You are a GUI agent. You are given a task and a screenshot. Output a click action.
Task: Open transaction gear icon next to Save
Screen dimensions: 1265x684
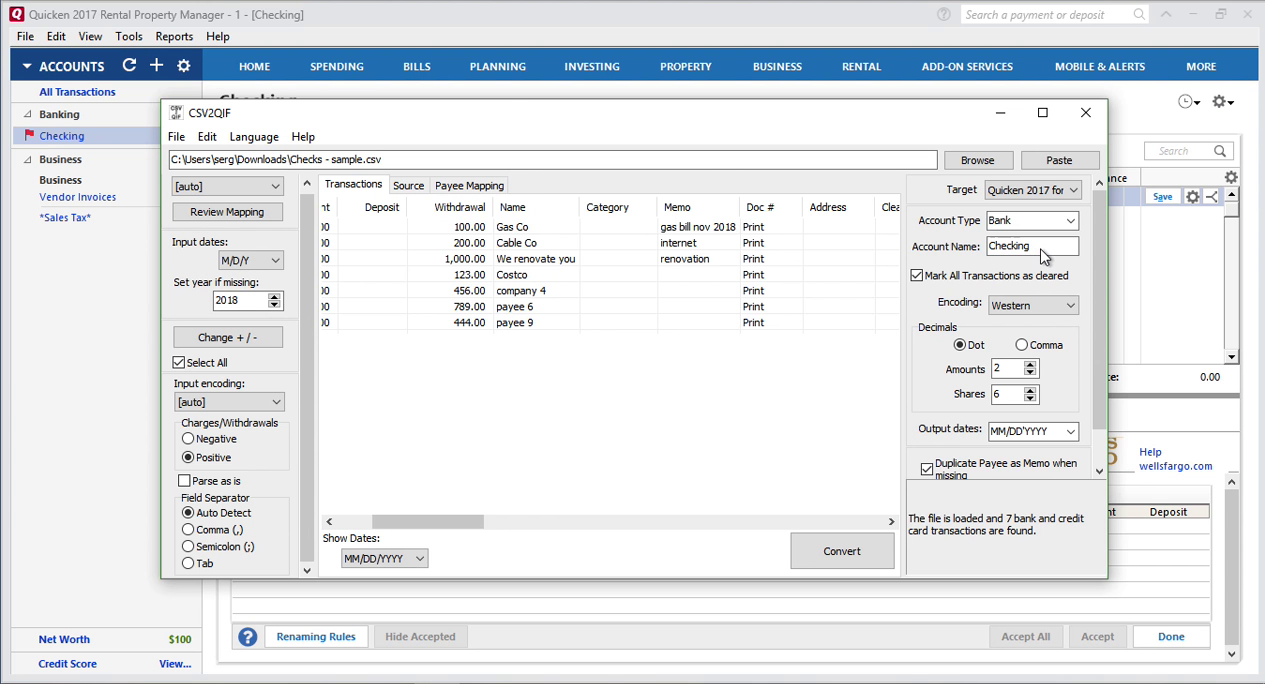click(x=1192, y=197)
